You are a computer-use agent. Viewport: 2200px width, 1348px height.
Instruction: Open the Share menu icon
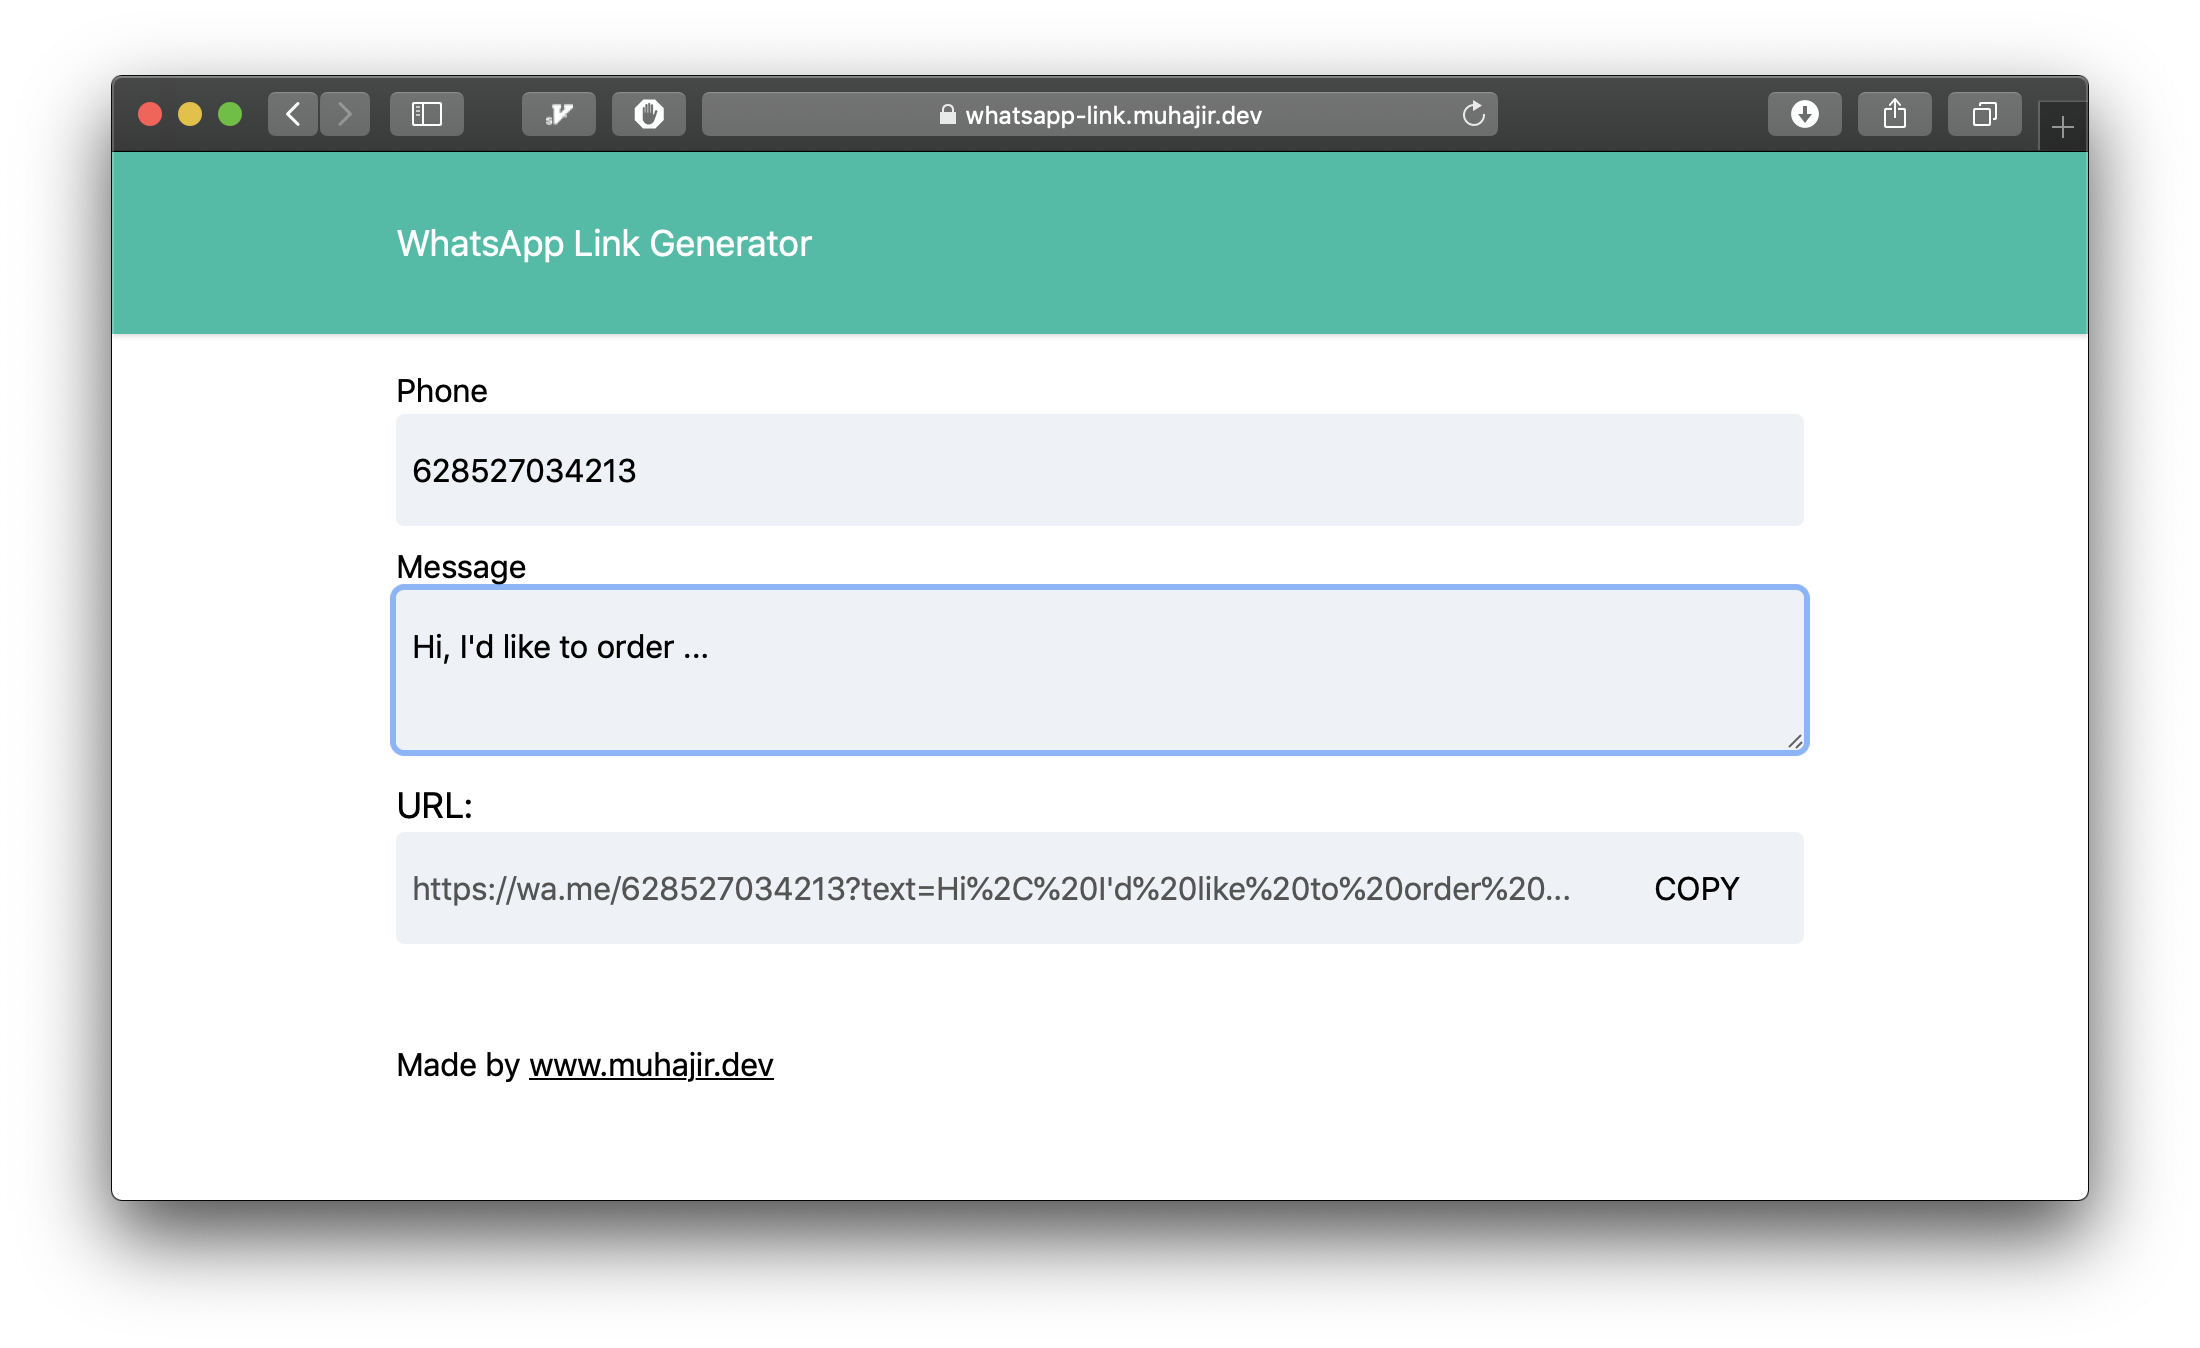1894,114
